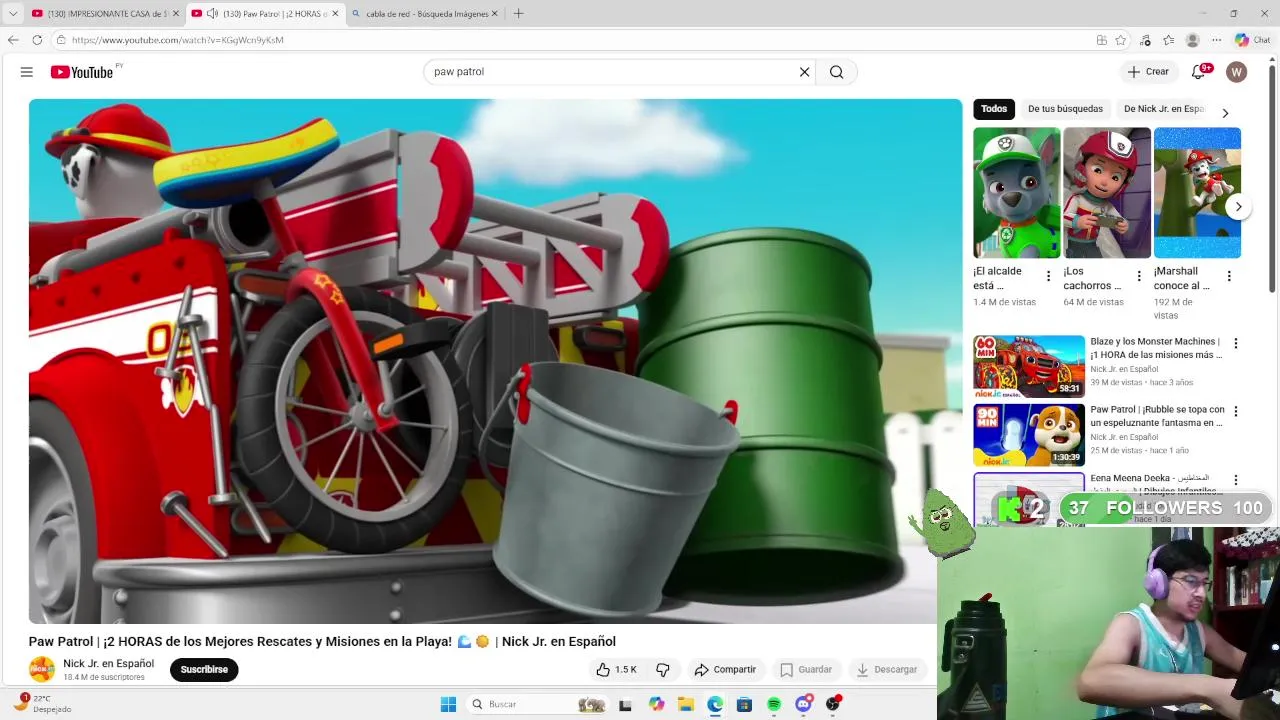Open options for '¡El alcalde está' Short
The image size is (1280, 720).
tap(1048, 276)
